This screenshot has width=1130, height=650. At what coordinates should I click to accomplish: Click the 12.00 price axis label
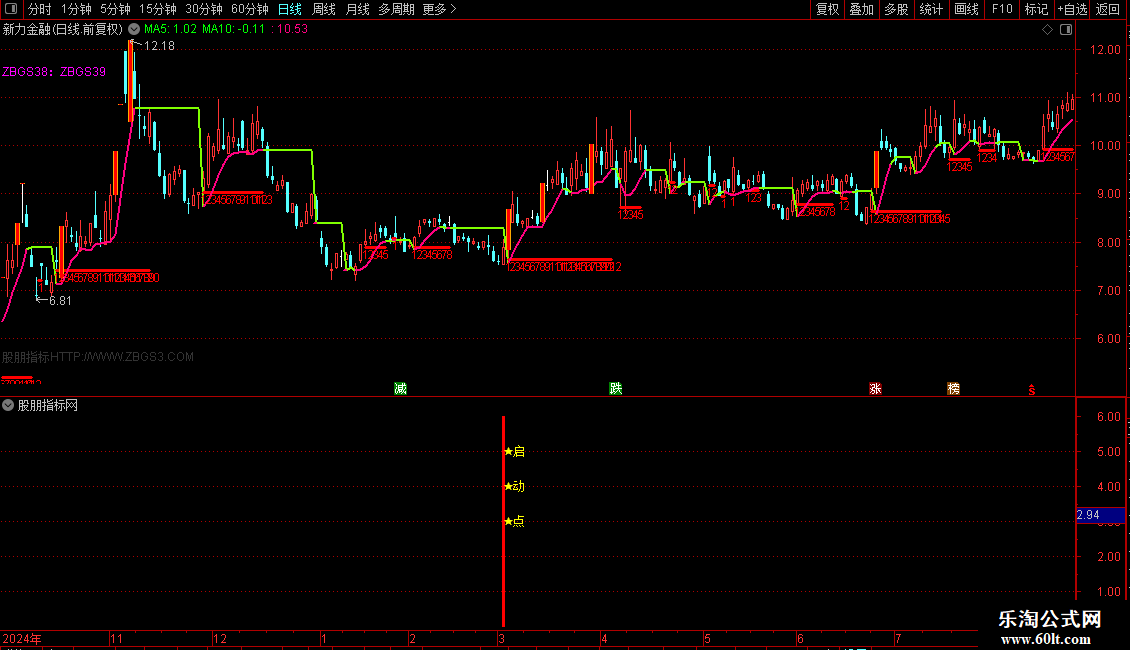1105,50
